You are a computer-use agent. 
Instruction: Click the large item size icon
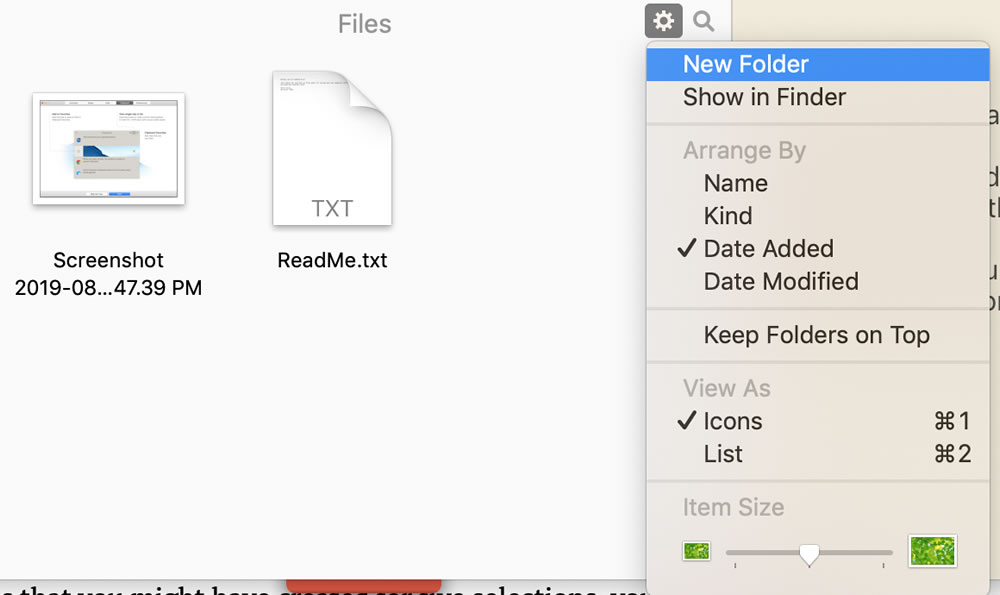[932, 551]
